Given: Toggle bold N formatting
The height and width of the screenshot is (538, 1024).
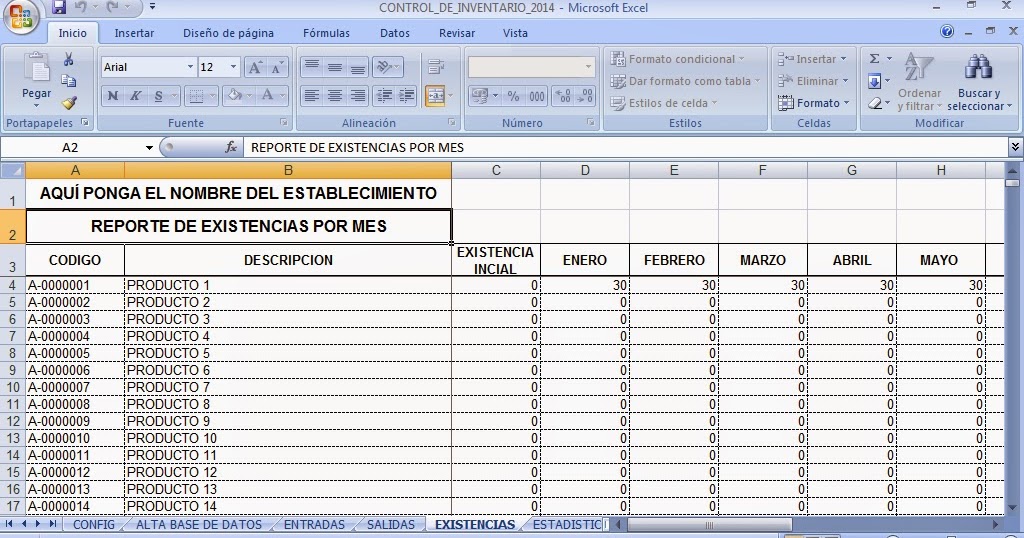Looking at the screenshot, I should point(113,96).
